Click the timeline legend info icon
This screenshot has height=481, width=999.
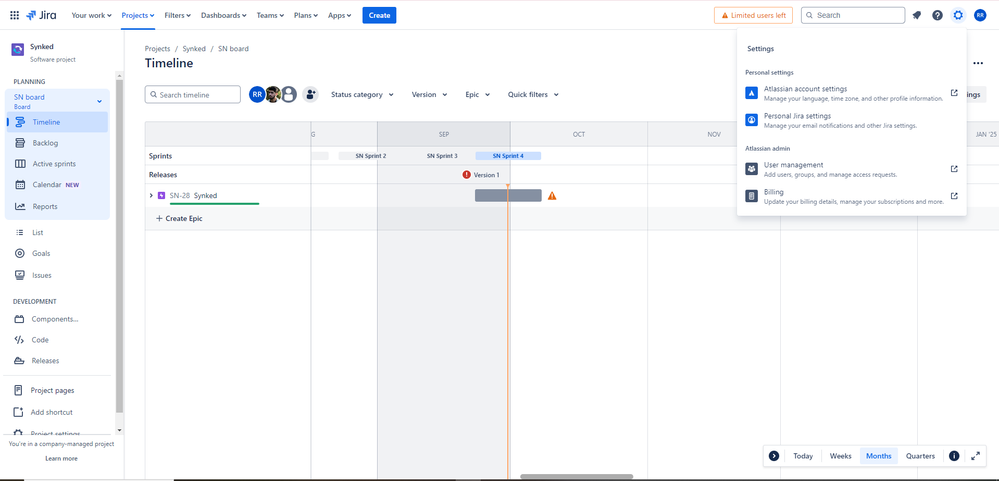(x=954, y=456)
